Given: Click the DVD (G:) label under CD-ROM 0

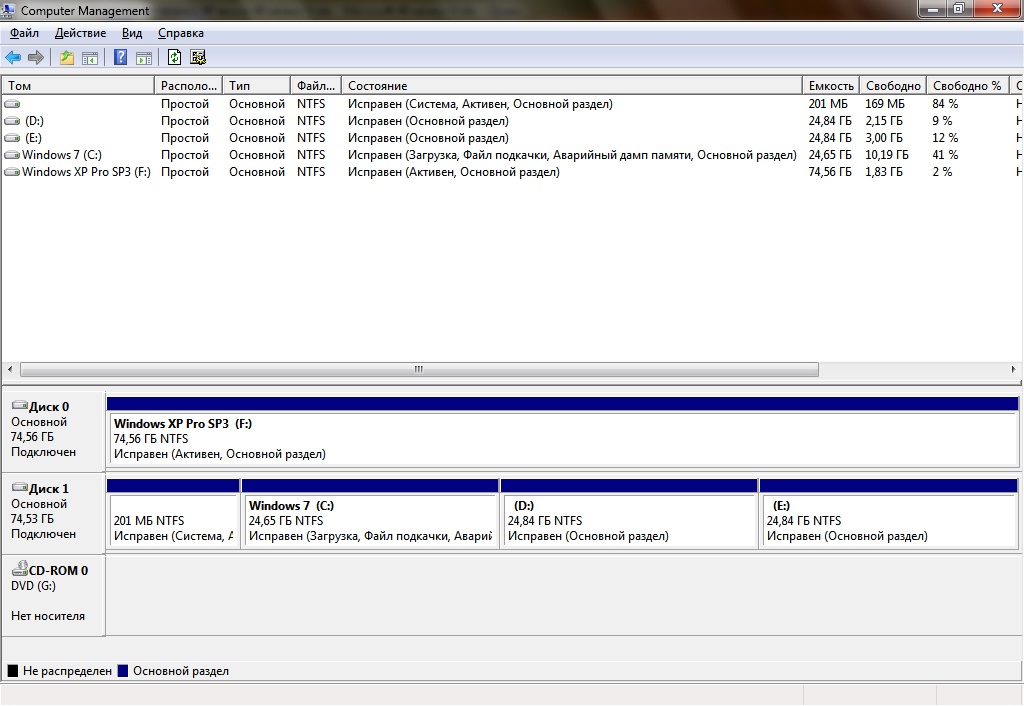Looking at the screenshot, I should tap(33, 586).
